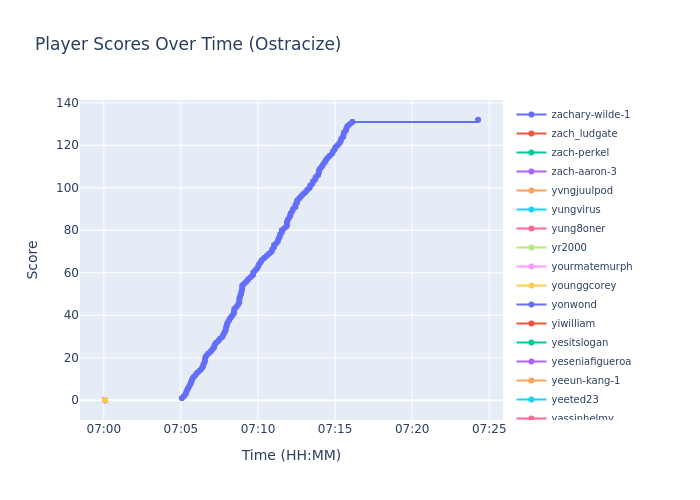Click the yr2000 light green legend marker
Image resolution: width=700 pixels, height=500 pixels.
[x=531, y=248]
